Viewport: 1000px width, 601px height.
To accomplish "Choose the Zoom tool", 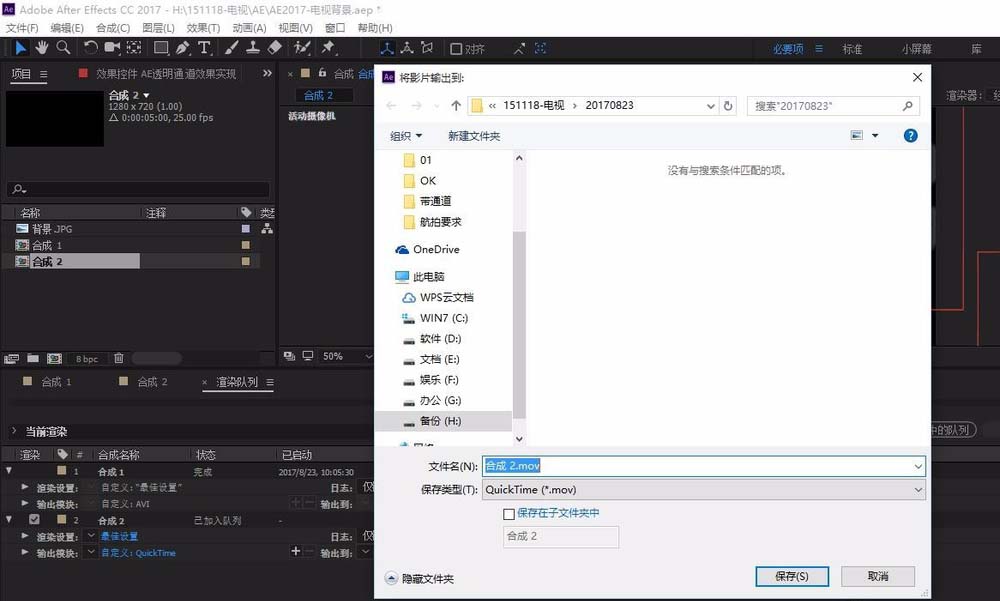I will pos(62,47).
